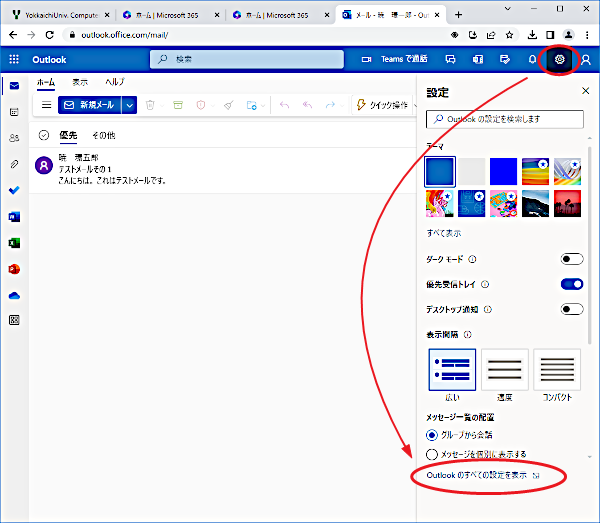This screenshot has width=600, height=523.
Task: Open Files attachments paperclip in sidebar
Action: coord(14,164)
